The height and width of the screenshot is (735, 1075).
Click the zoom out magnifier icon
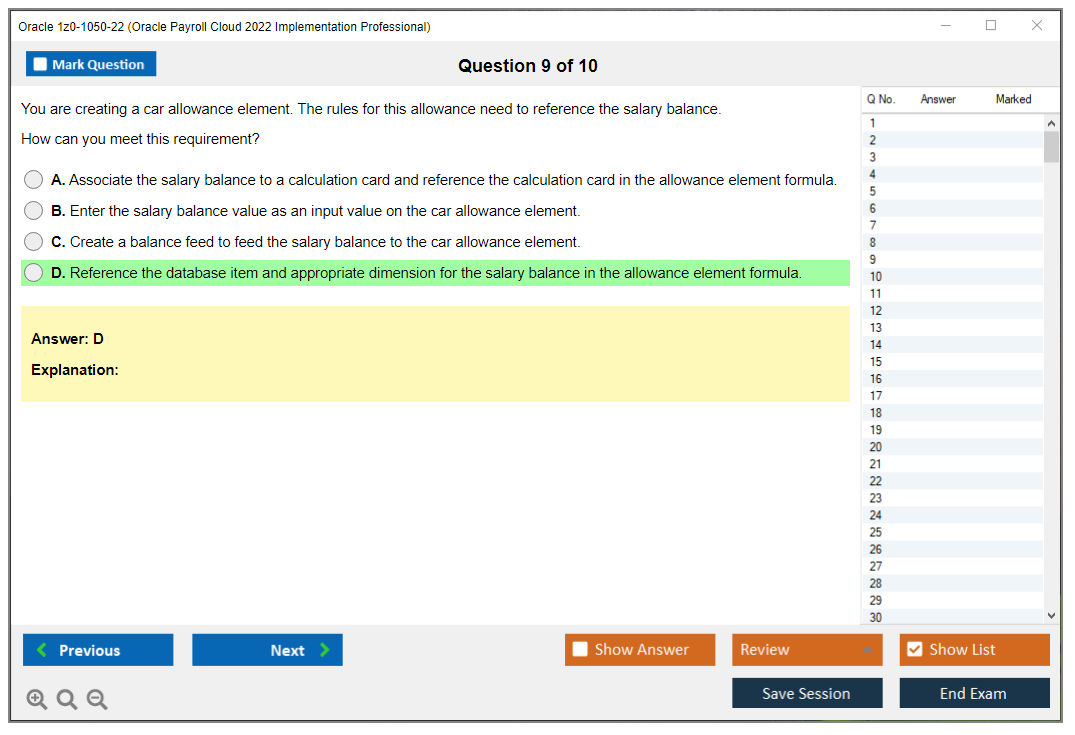coord(97,700)
